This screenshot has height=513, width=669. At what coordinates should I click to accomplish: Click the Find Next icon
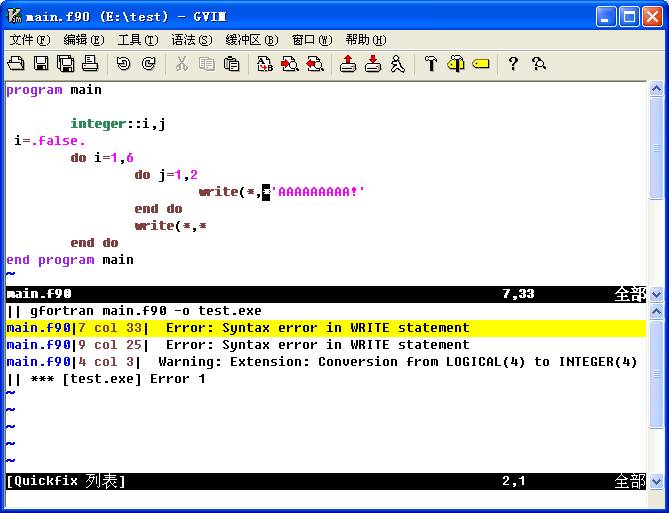tap(290, 64)
